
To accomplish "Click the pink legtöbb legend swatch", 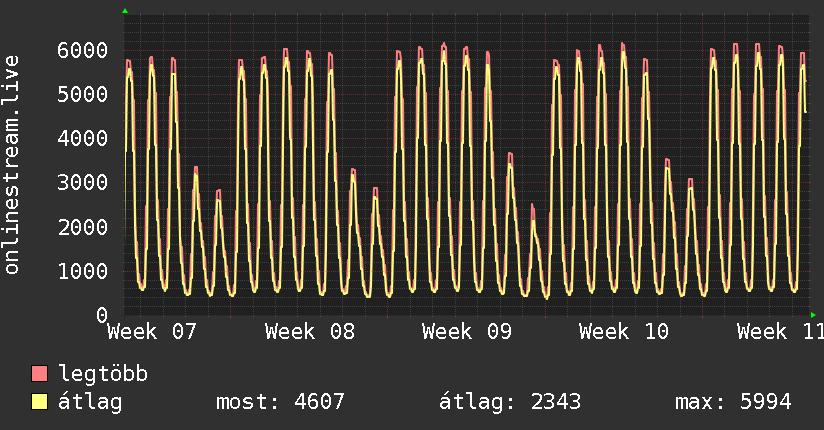I will click(x=39, y=374).
